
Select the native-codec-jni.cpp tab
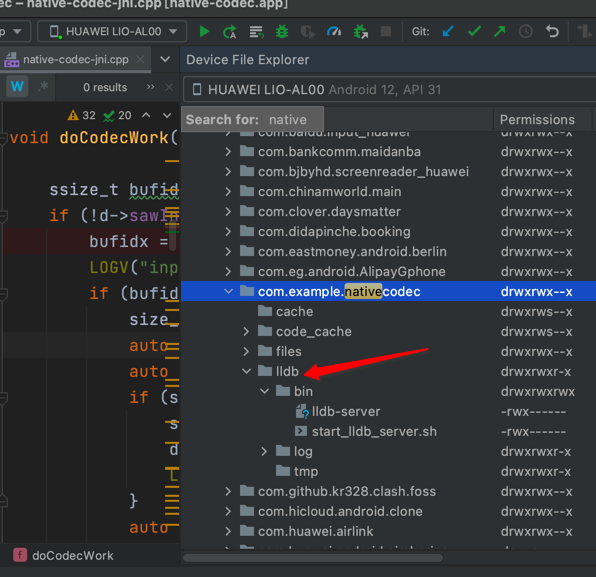(x=75, y=60)
